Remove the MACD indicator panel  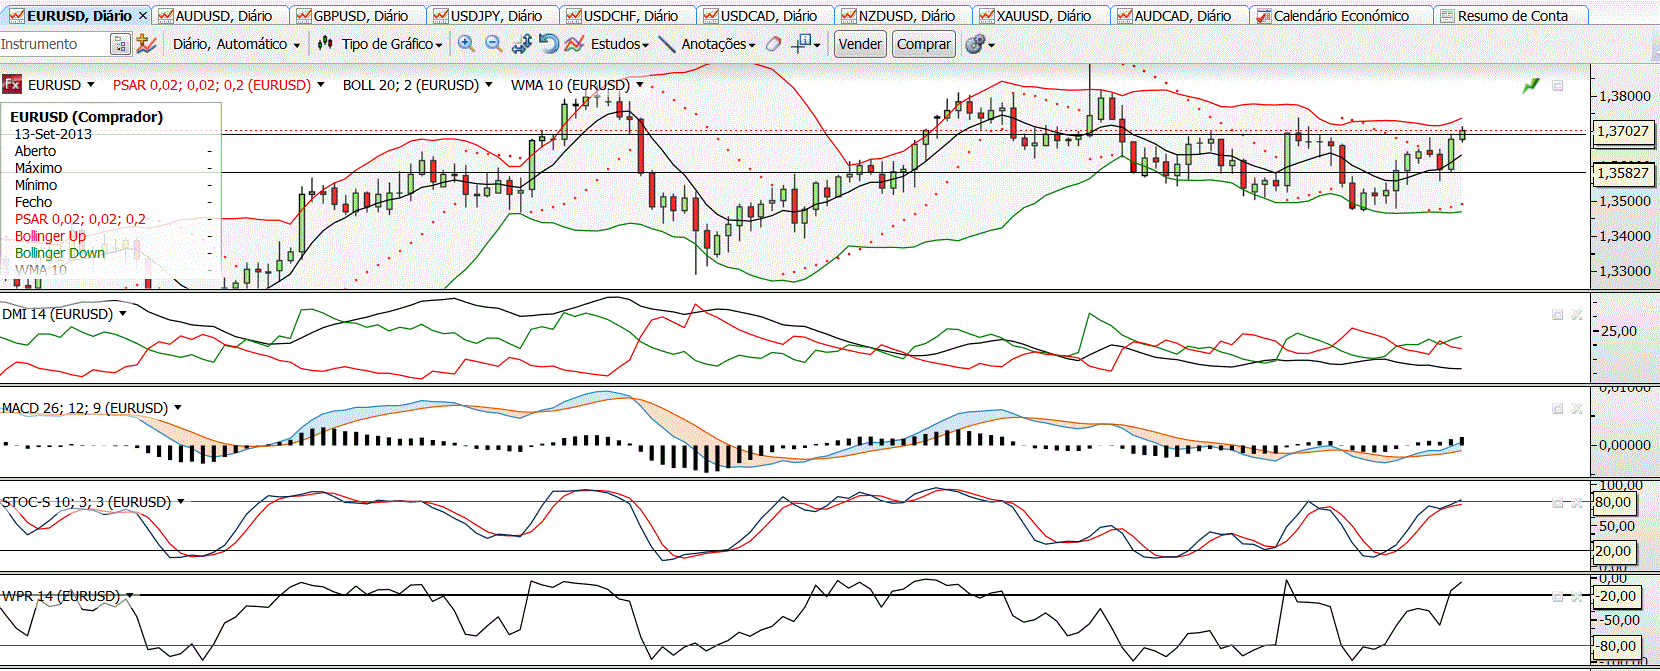tap(1577, 409)
